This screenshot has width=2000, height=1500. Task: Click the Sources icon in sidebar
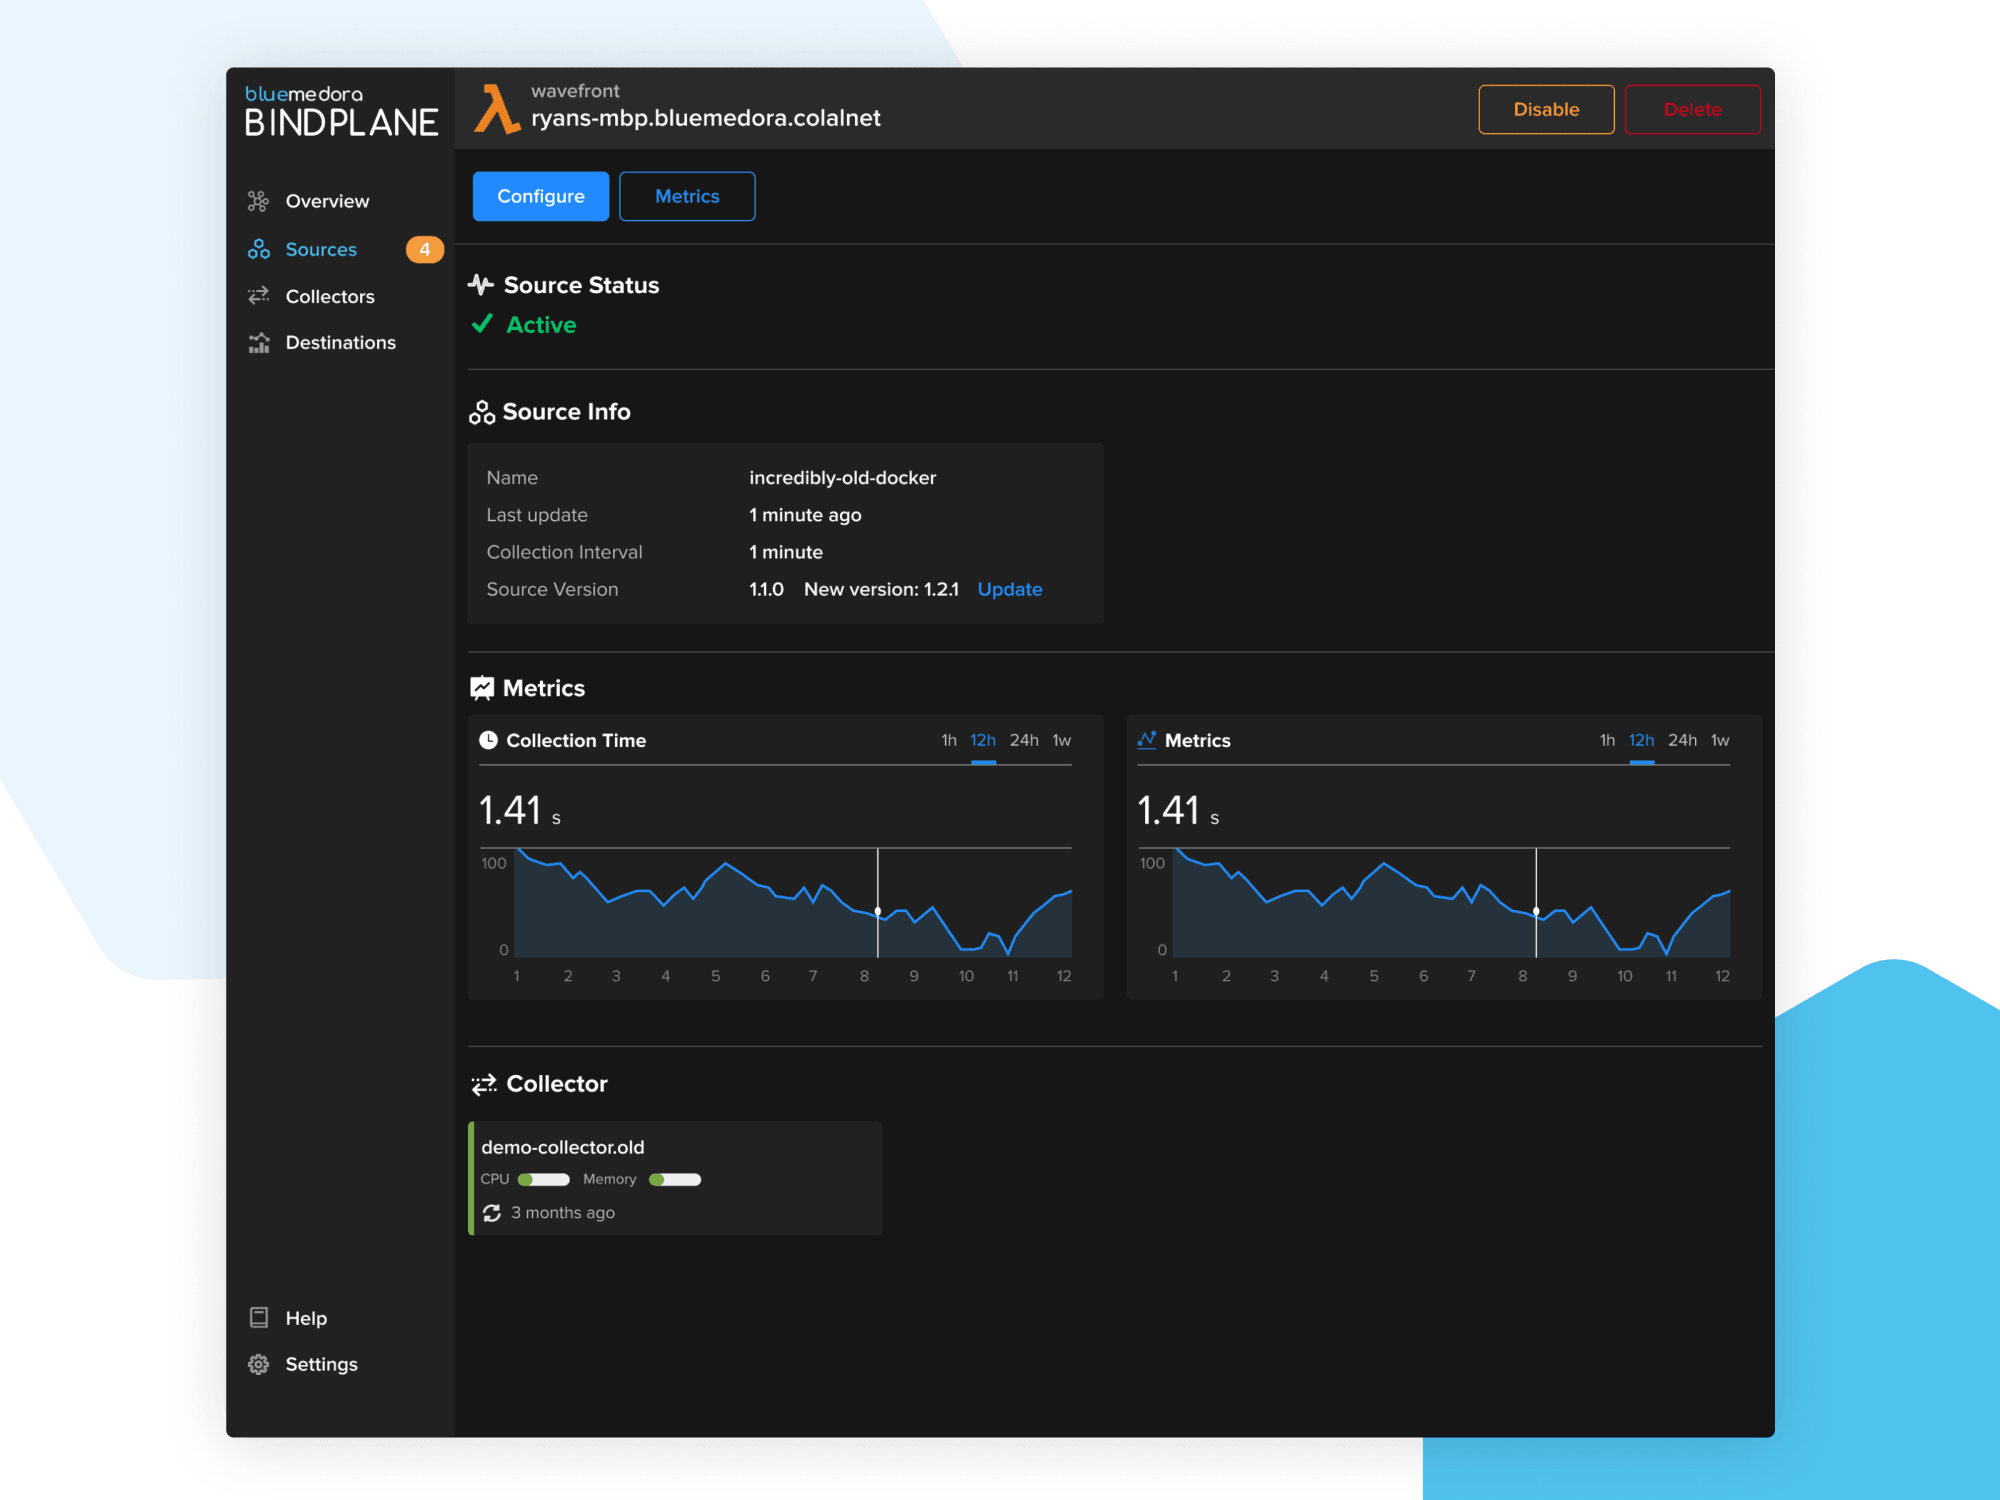[x=259, y=249]
